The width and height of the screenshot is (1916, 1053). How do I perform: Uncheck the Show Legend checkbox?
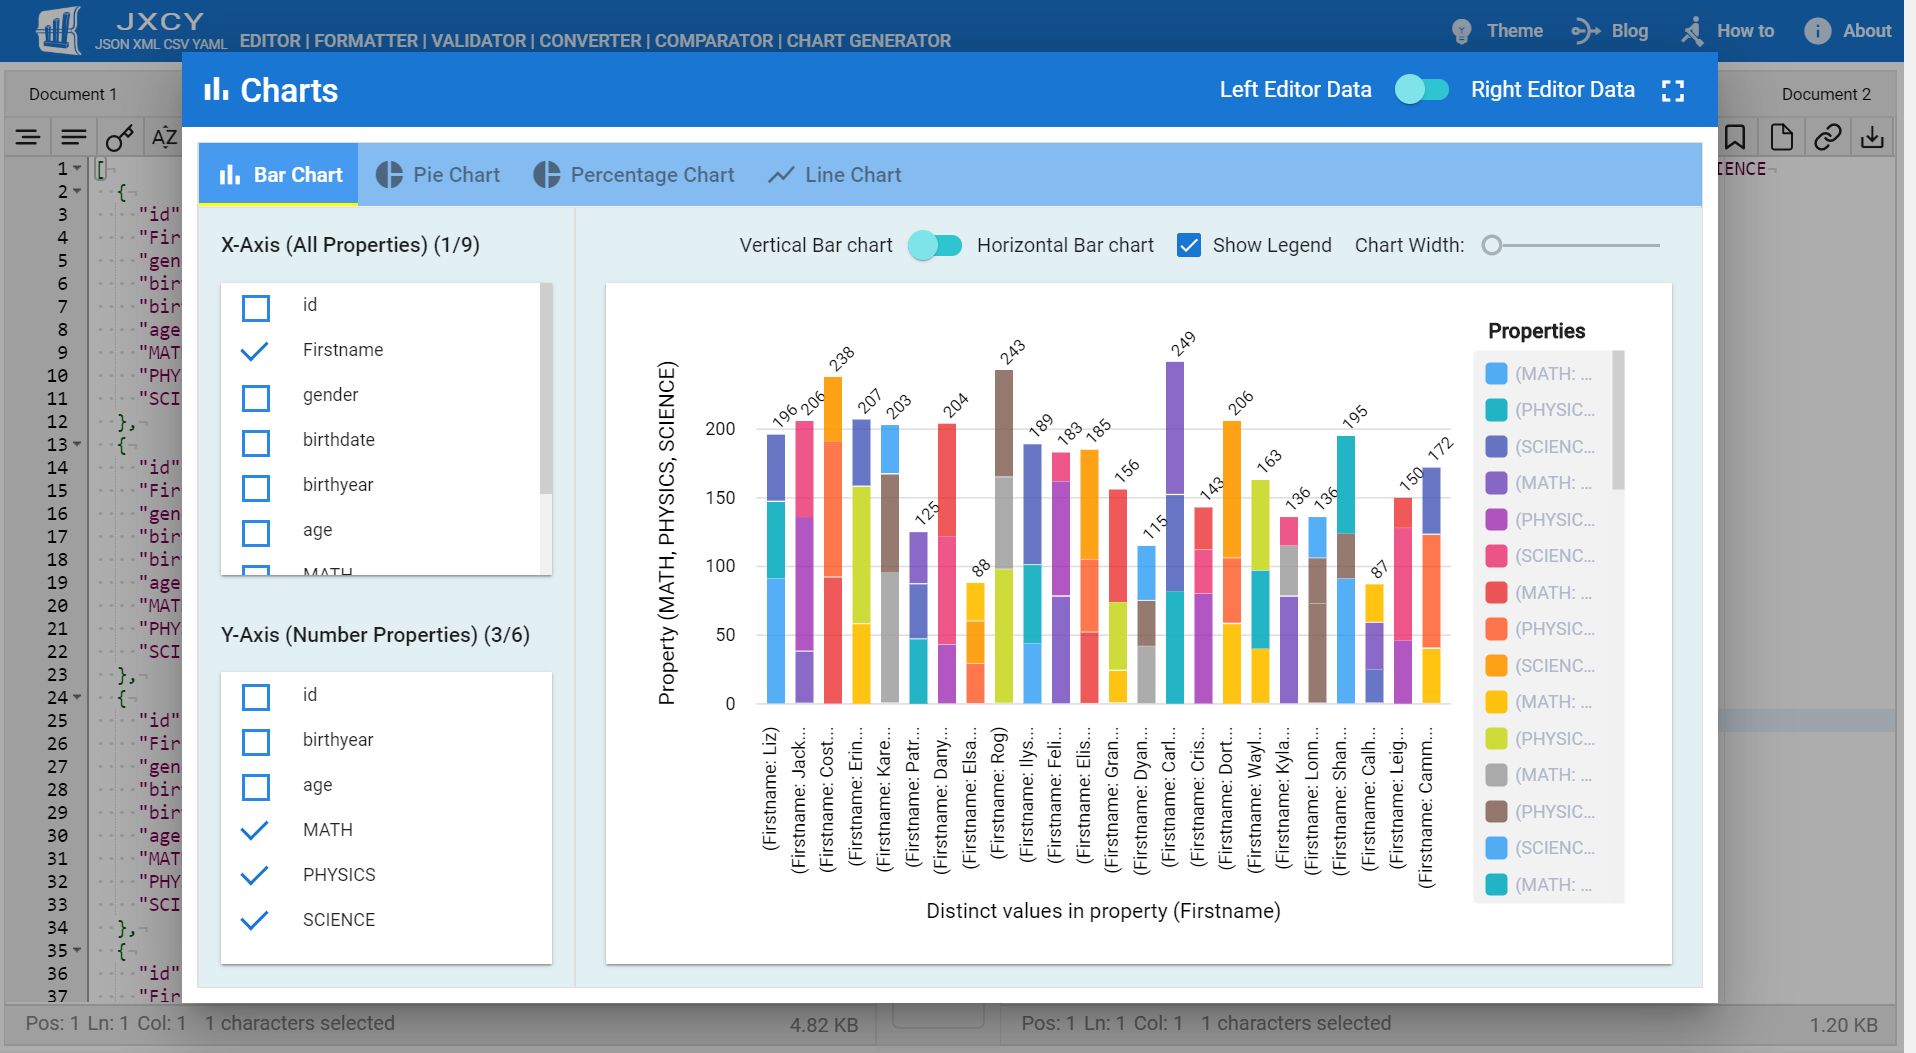[1189, 245]
